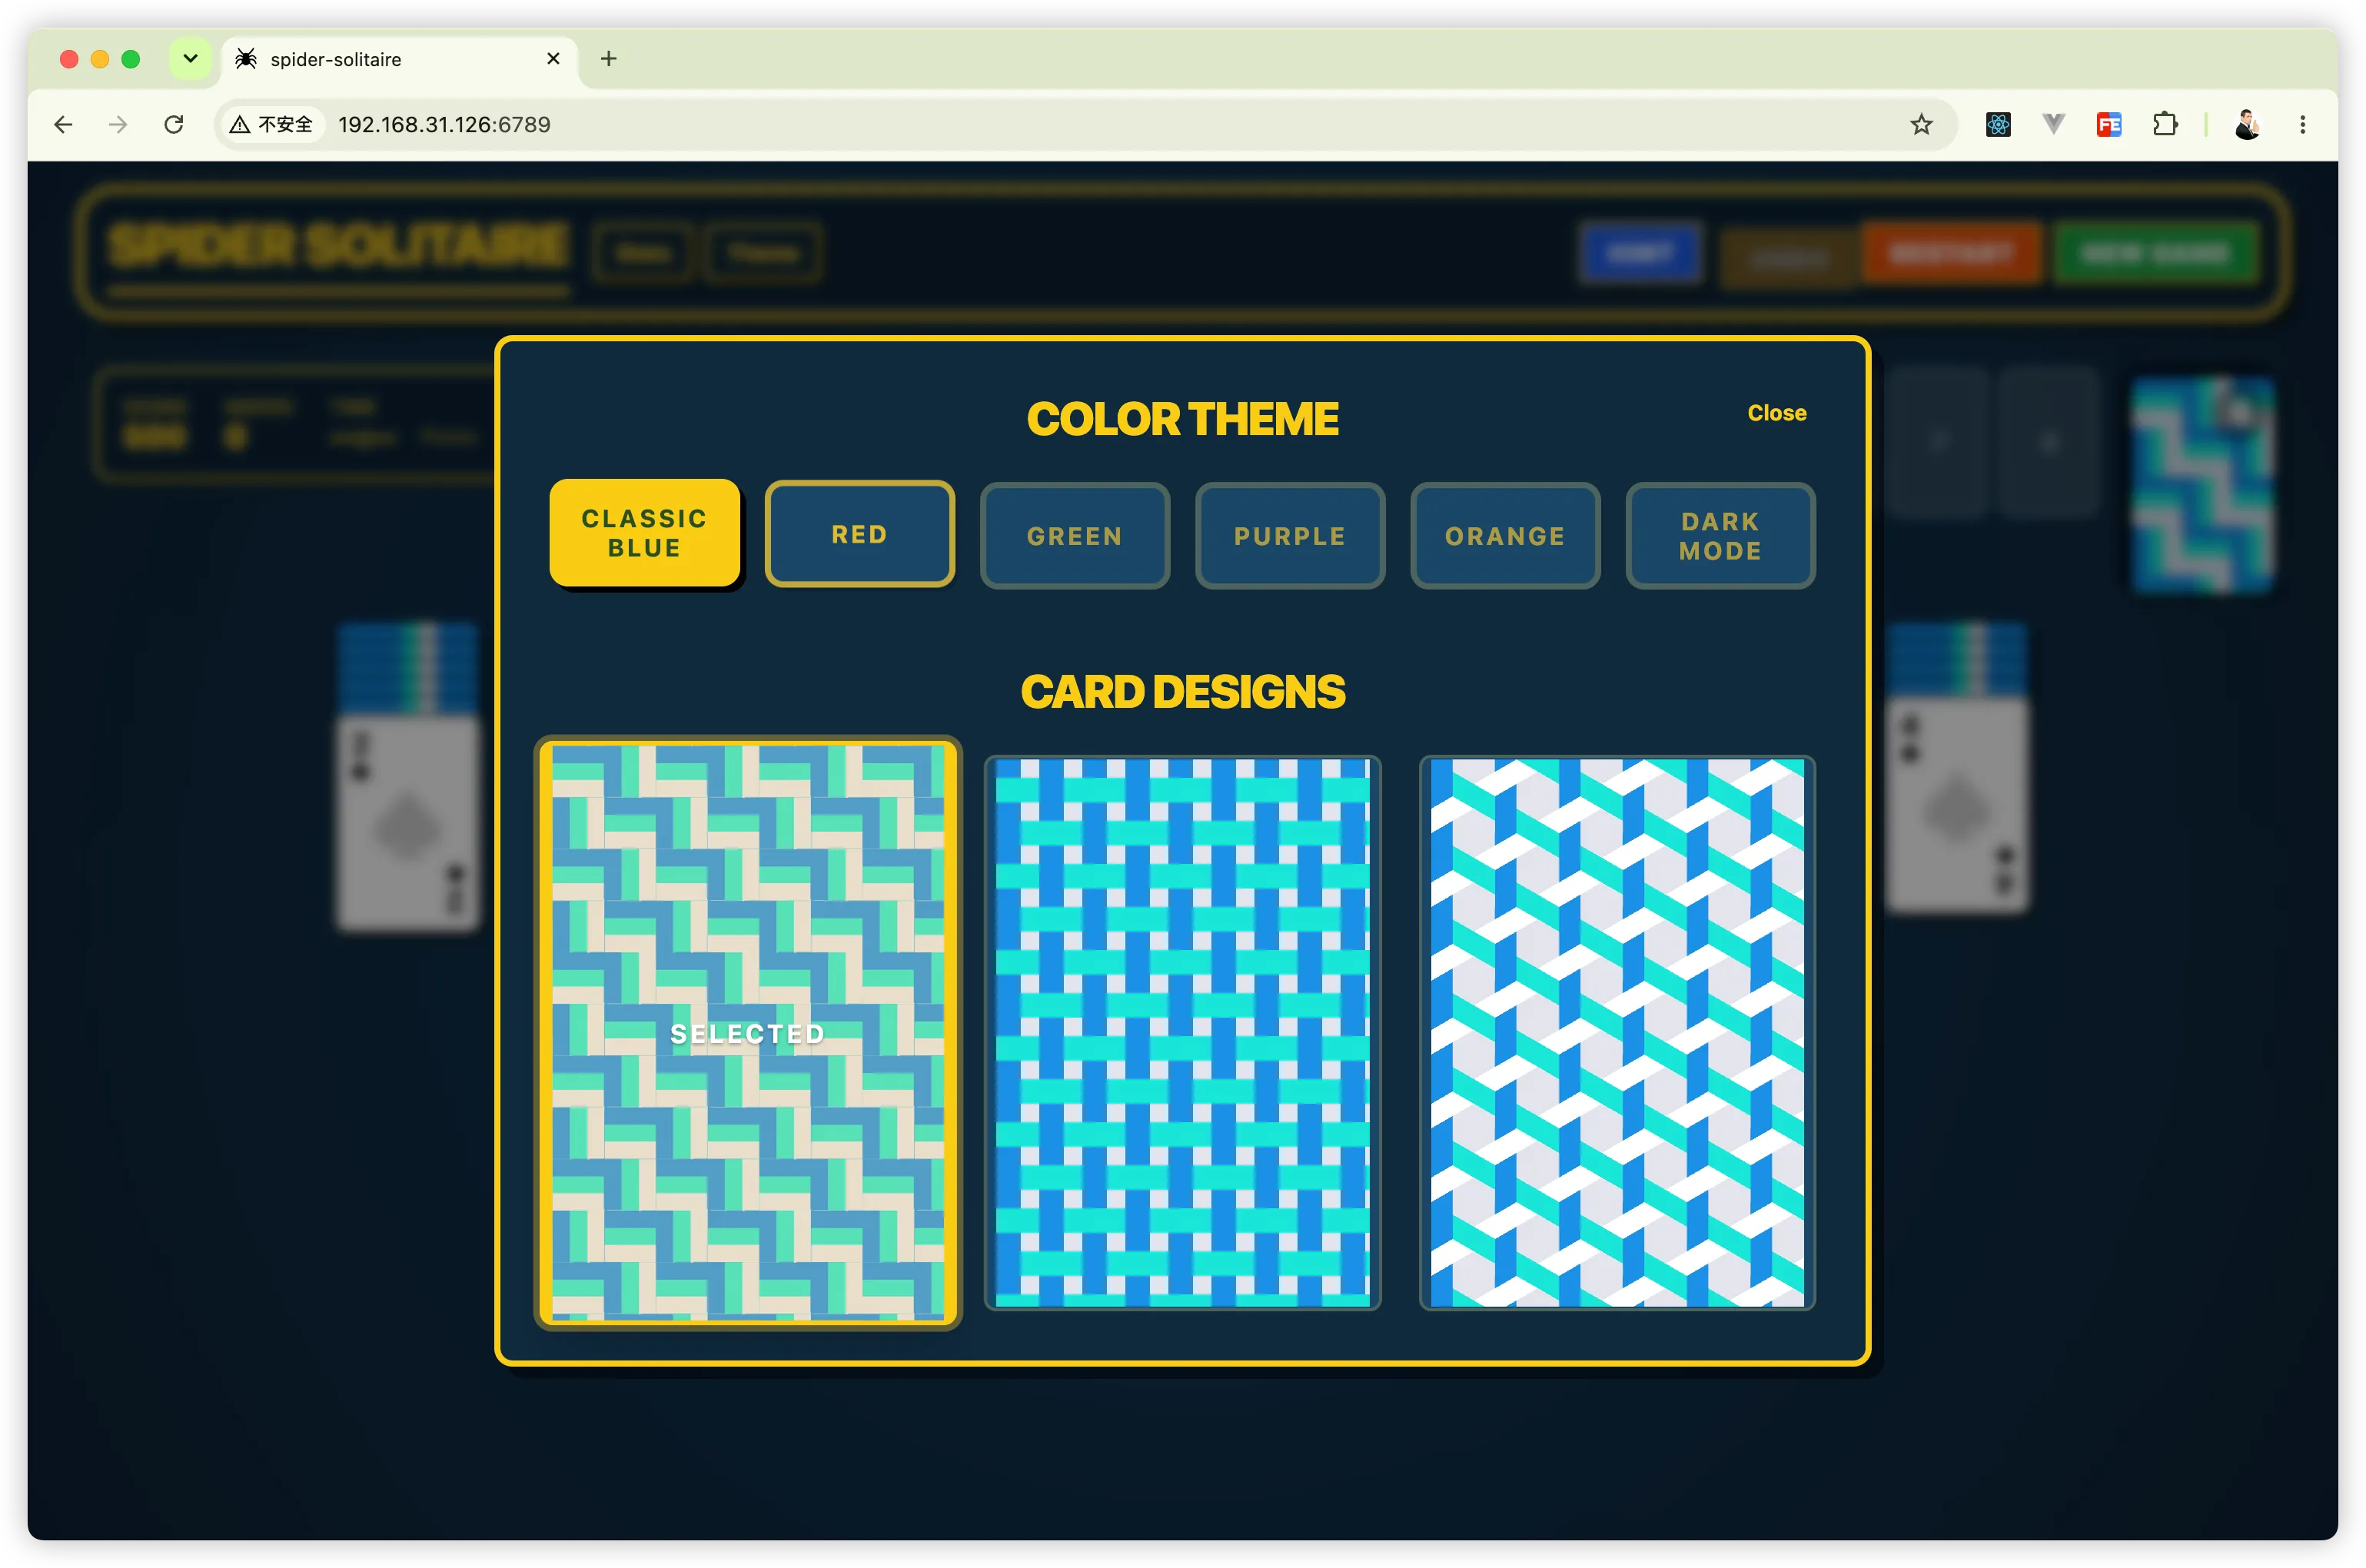Switch to the Green color theme
The image size is (2366, 1568).
[x=1074, y=536]
